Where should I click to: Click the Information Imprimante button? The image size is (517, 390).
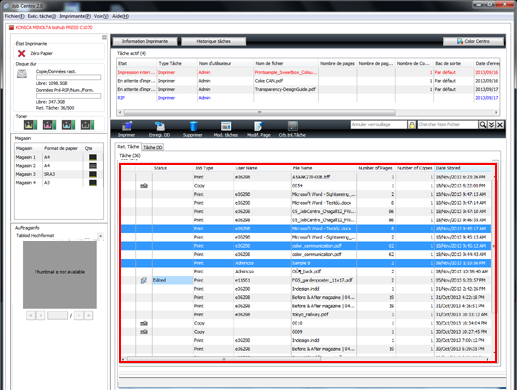(145, 41)
